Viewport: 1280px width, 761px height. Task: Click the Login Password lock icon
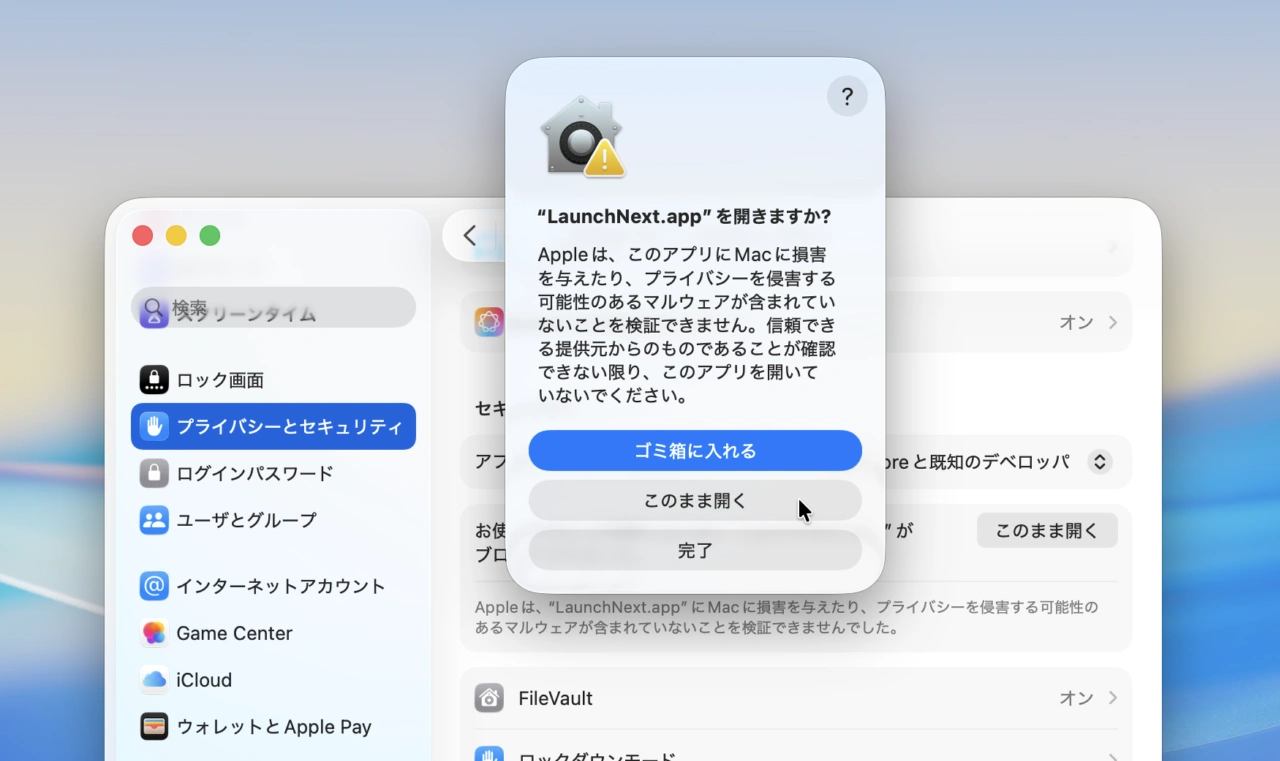click(154, 473)
